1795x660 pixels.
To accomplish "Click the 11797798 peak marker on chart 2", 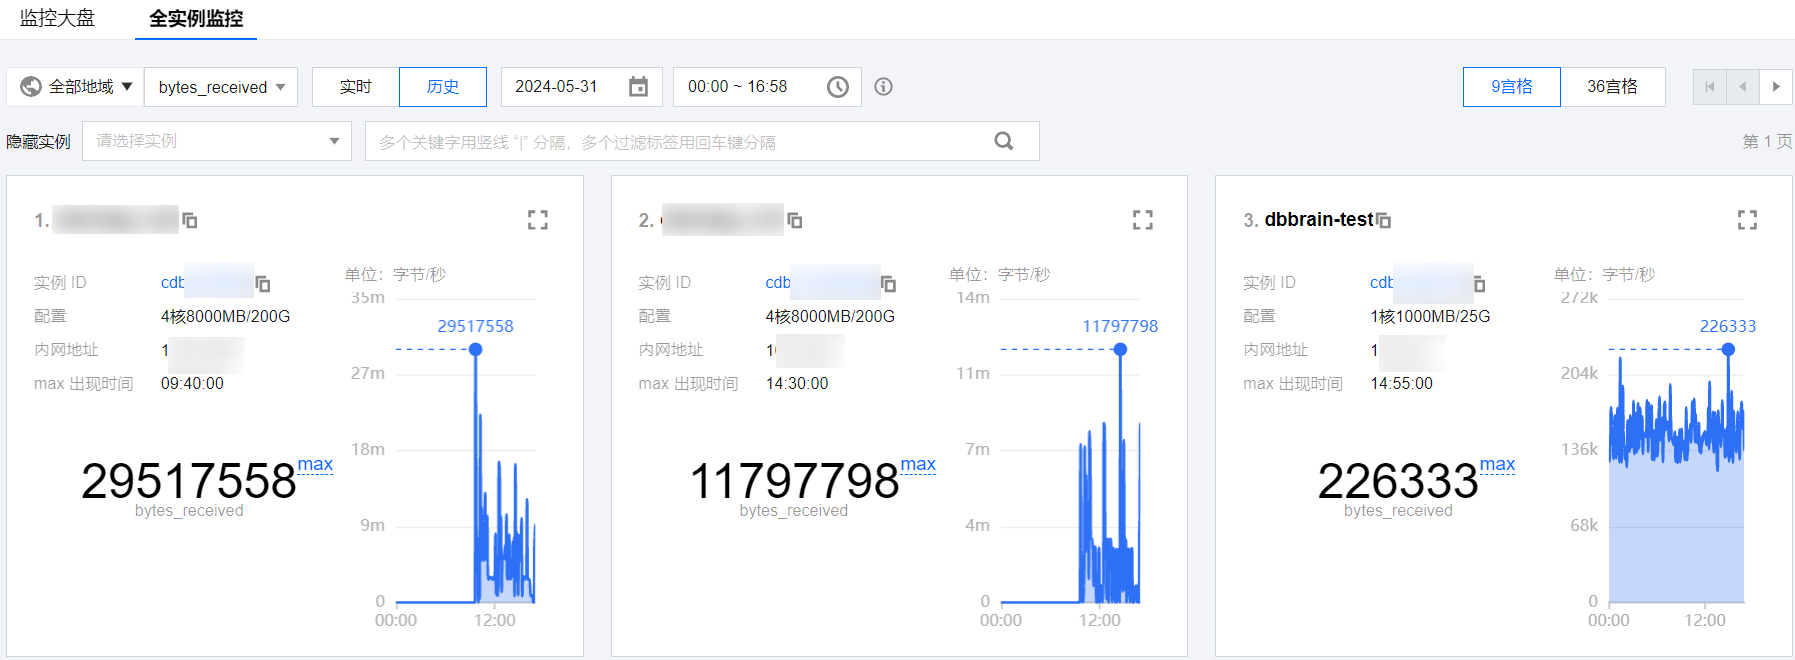I will pos(1121,349).
